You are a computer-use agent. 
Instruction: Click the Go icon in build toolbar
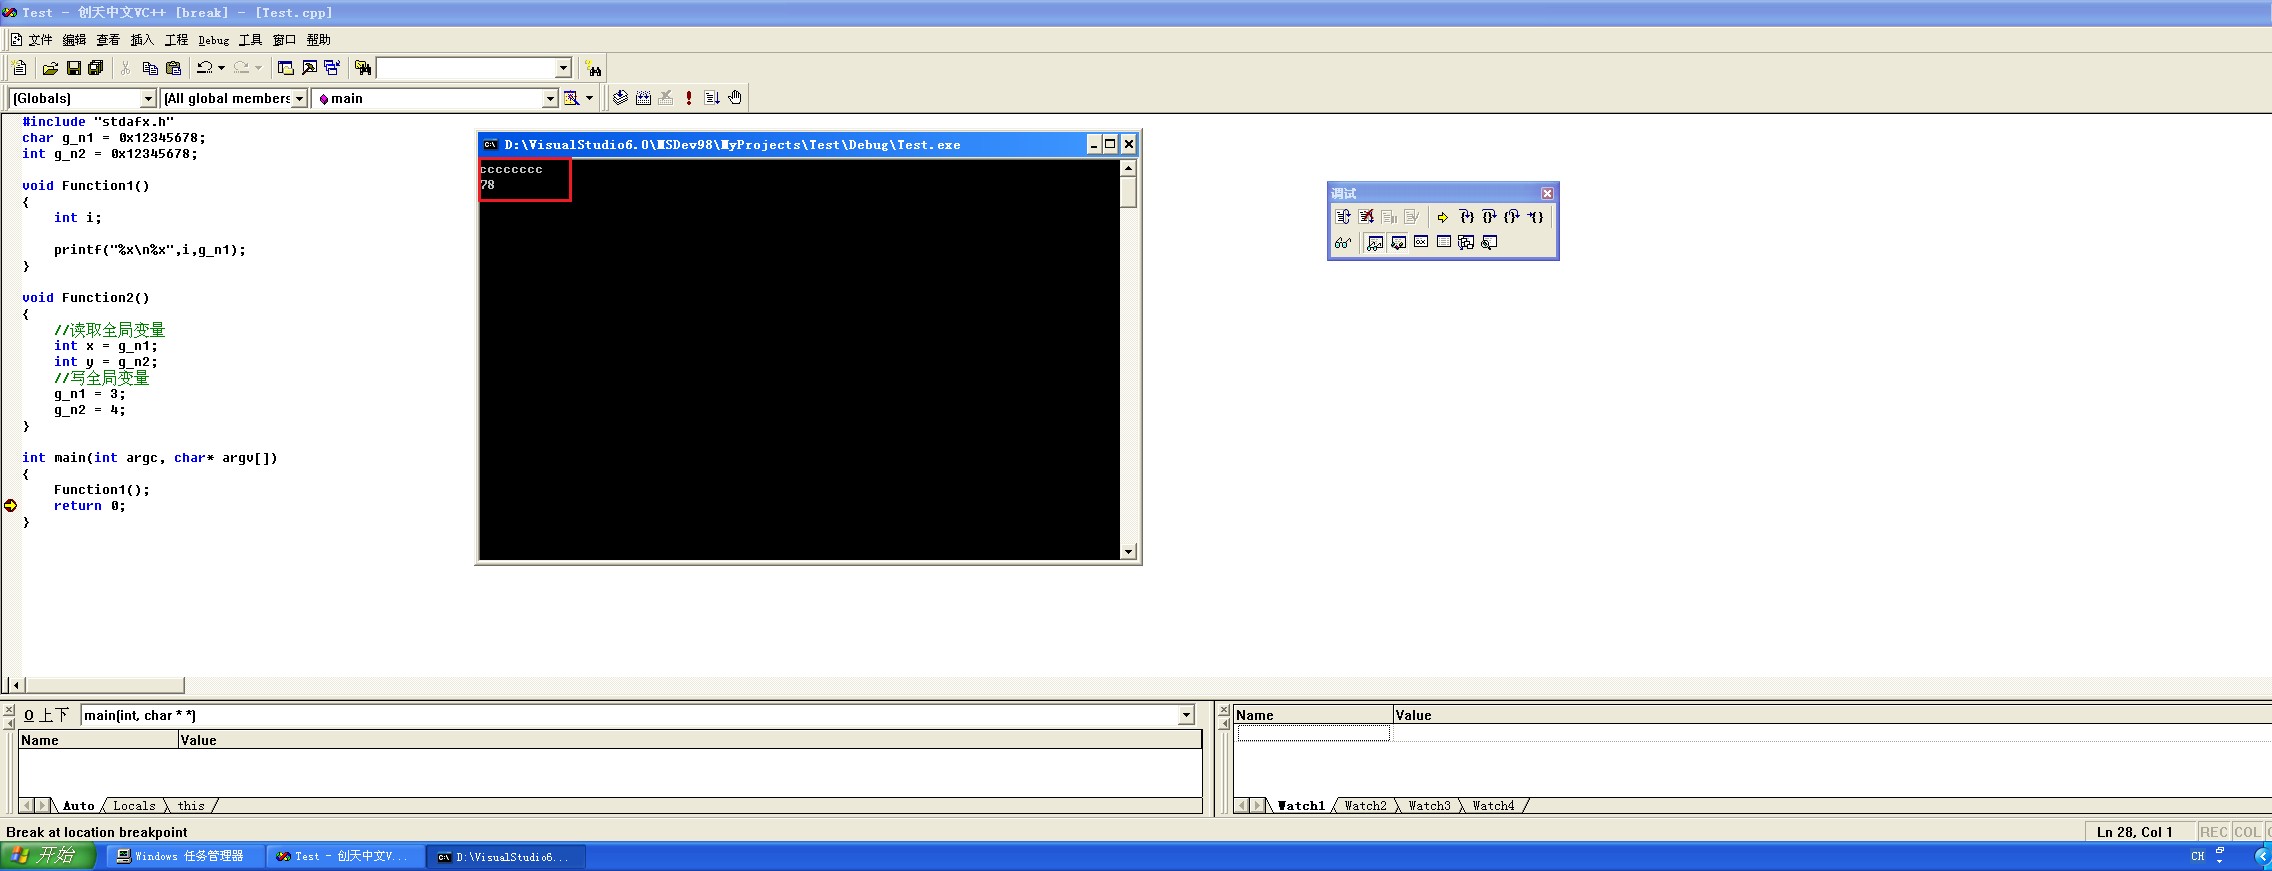[x=712, y=98]
